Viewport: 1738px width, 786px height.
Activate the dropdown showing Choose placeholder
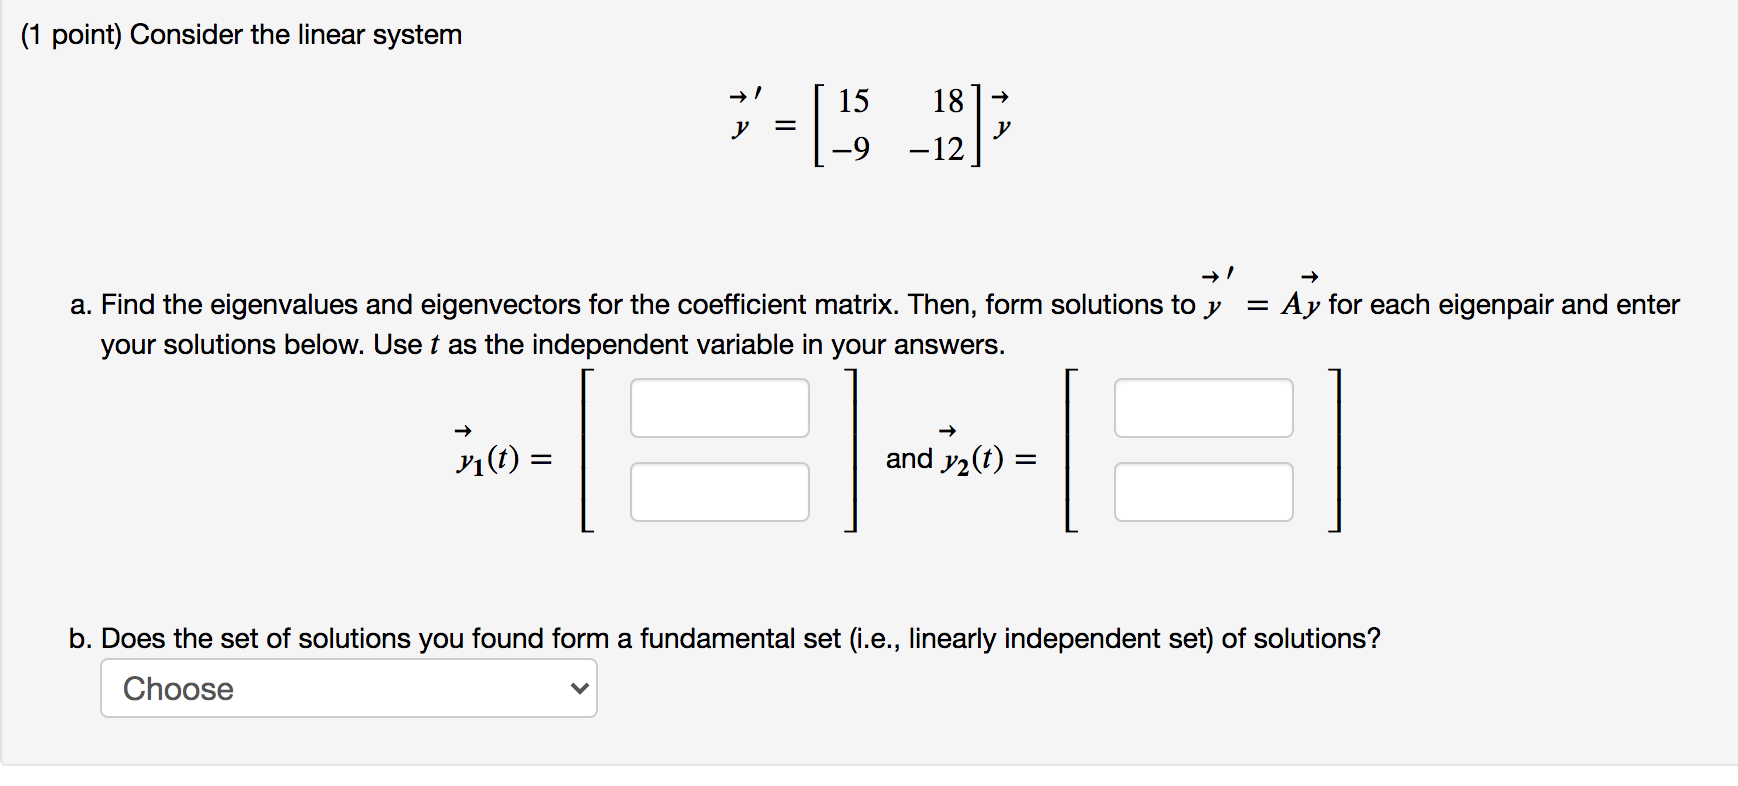tap(347, 688)
